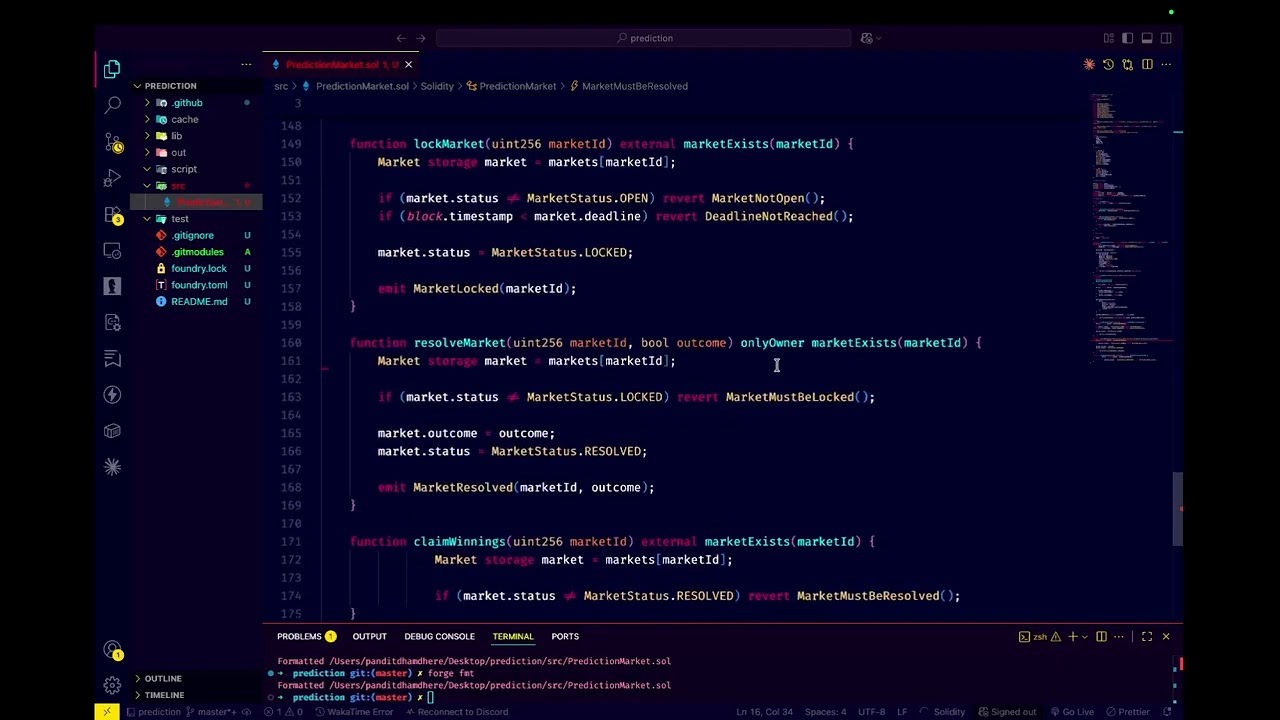The height and width of the screenshot is (720, 1280).
Task: Collapse the PREDICTION root folder
Action: coord(170,86)
